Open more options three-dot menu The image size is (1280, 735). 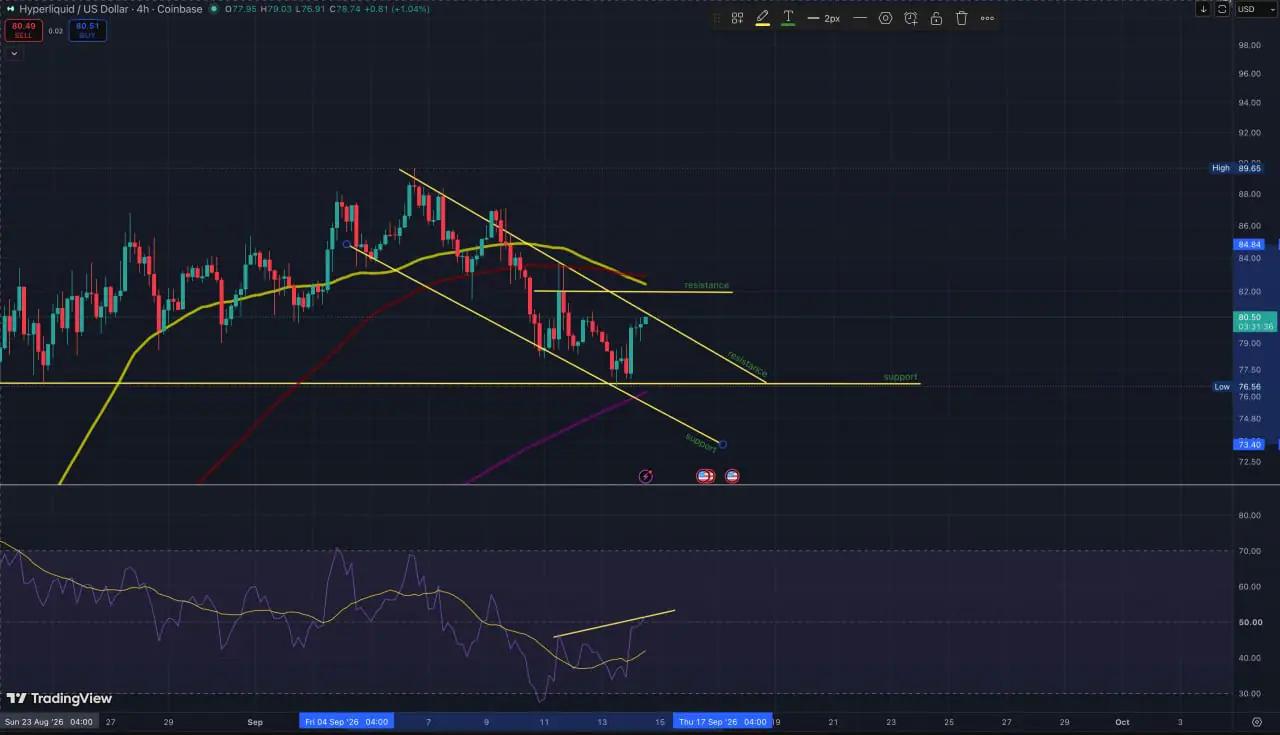click(x=987, y=18)
